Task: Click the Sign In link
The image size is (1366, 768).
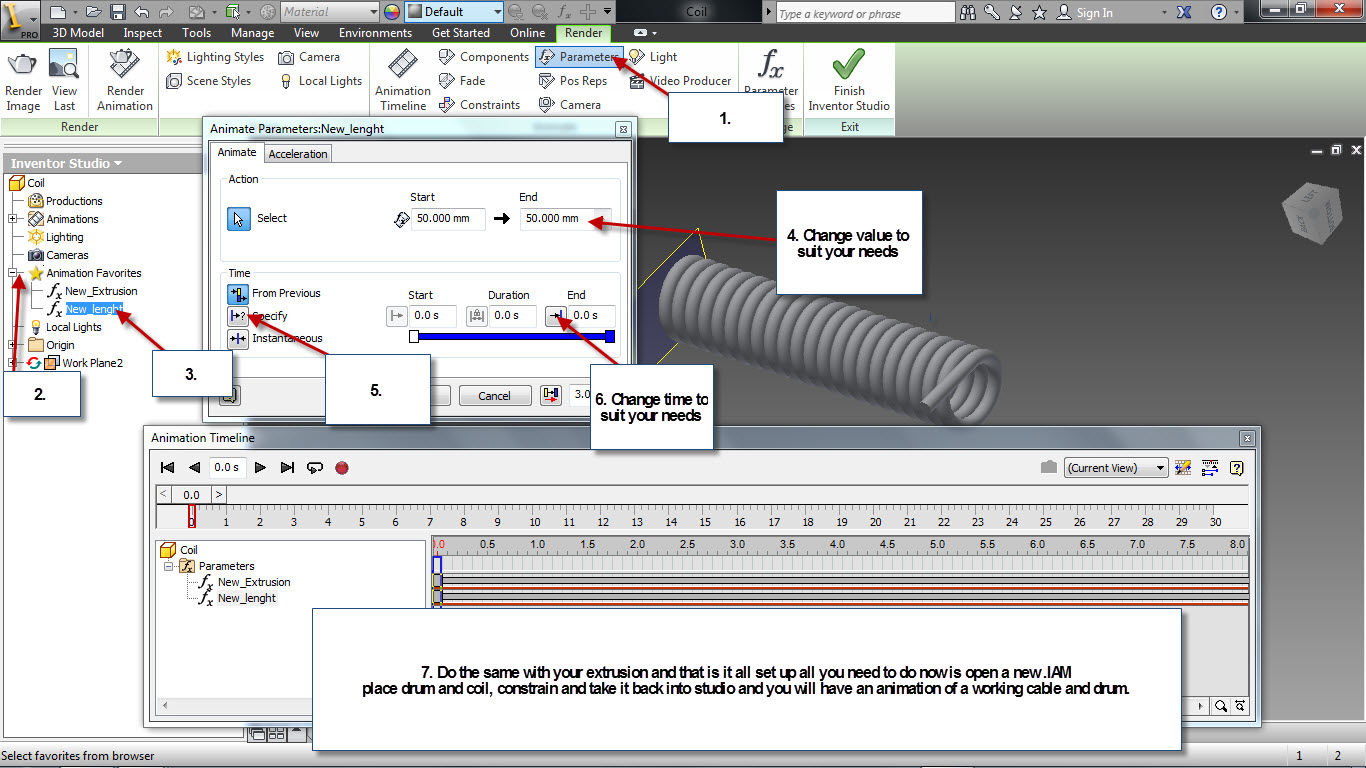Action: coord(1095,13)
